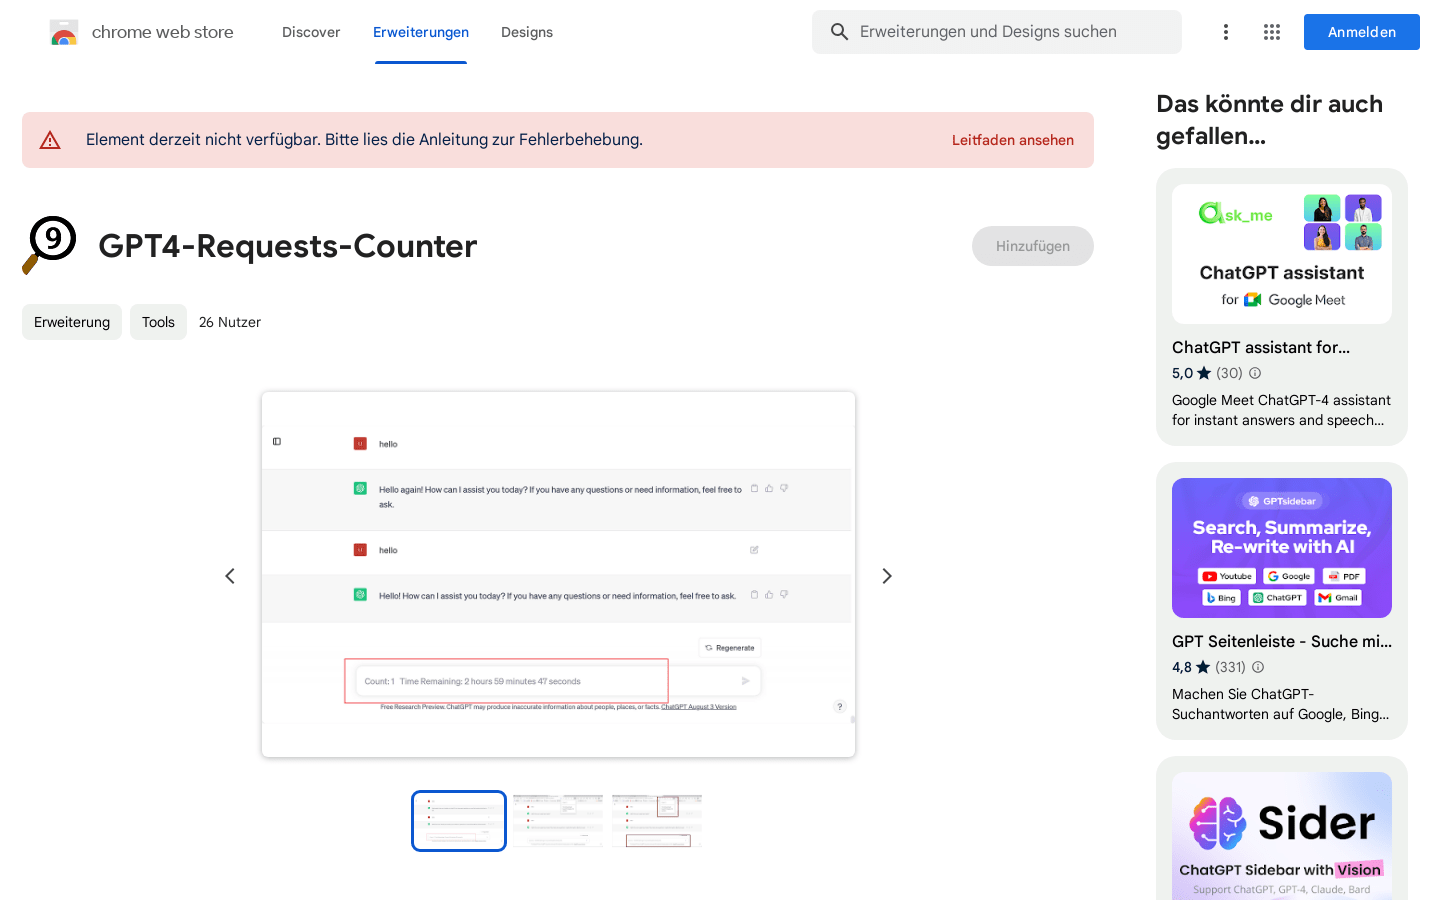Screen dimensions: 1440x900
Task: Open the Leitfaden ansehen link
Action: point(1012,140)
